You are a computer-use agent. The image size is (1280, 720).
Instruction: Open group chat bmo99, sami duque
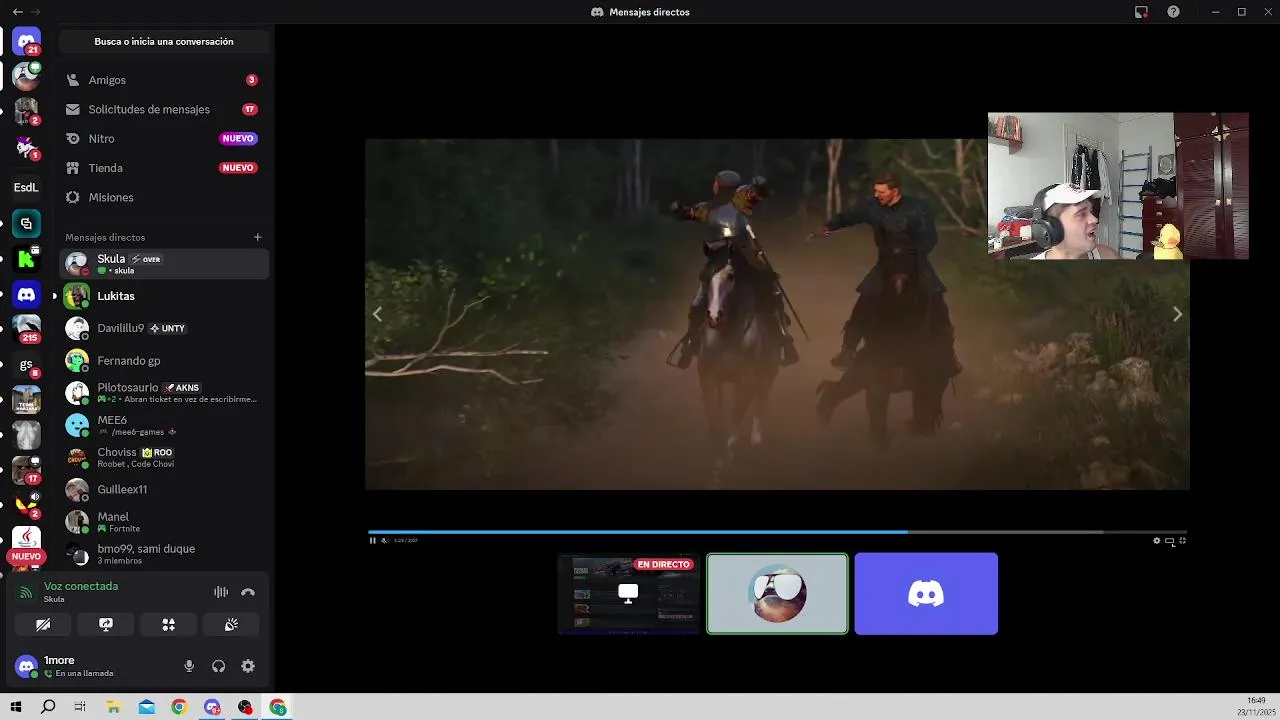click(163, 553)
